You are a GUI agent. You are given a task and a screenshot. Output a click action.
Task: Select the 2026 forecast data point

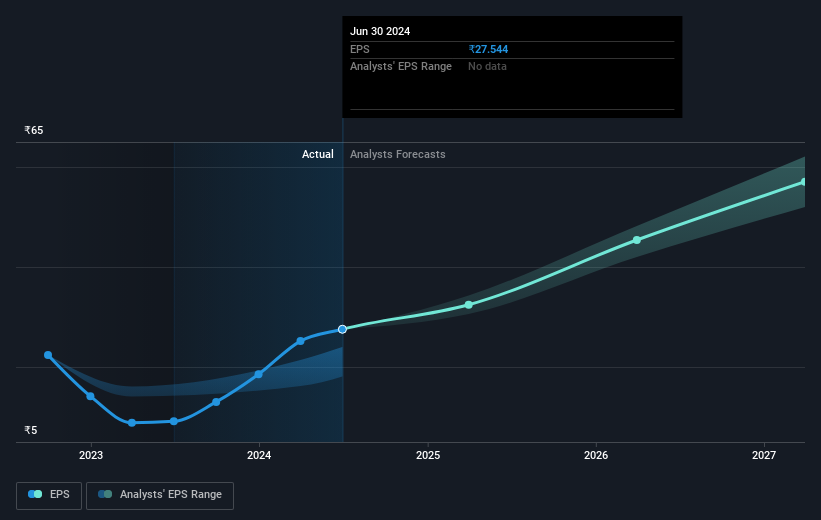pyautogui.click(x=637, y=240)
